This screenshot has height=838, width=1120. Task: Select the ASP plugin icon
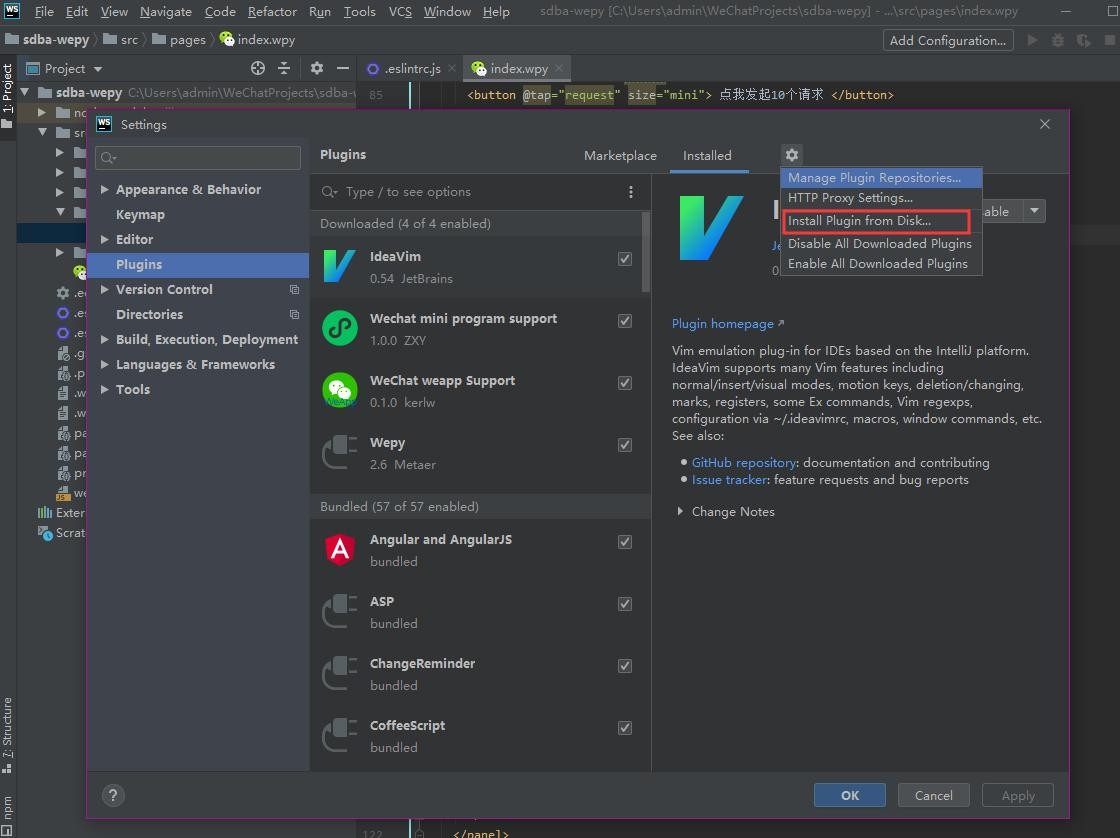(x=339, y=612)
